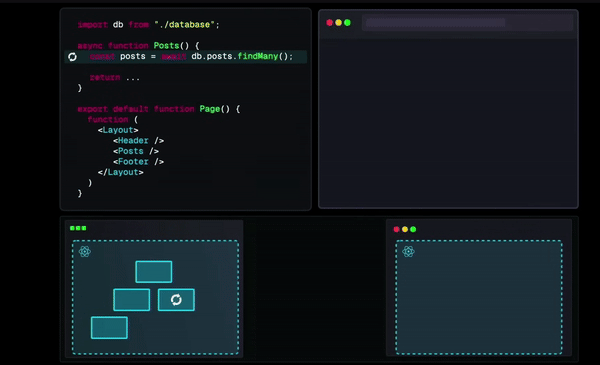Click the green dot of the bottom-right browser window

point(413,229)
